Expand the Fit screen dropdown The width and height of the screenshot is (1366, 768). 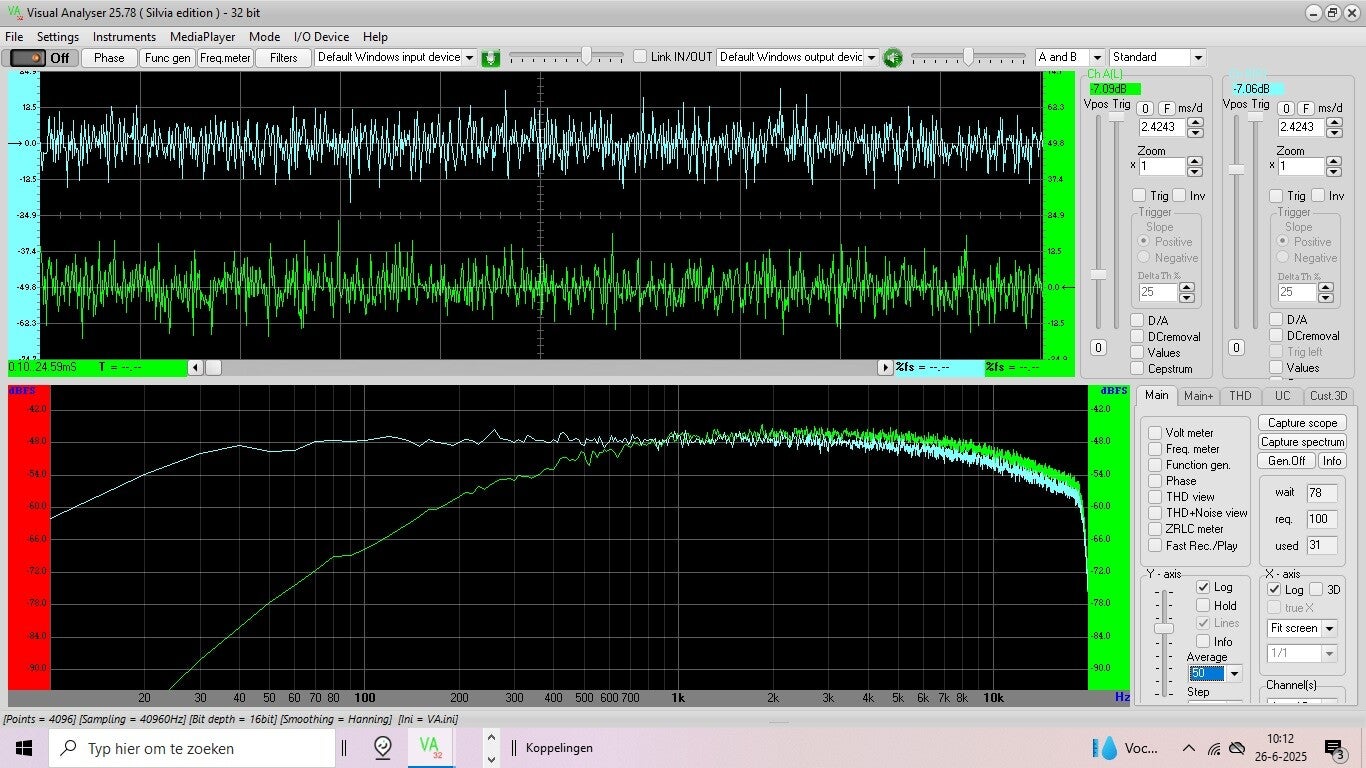coord(1329,629)
